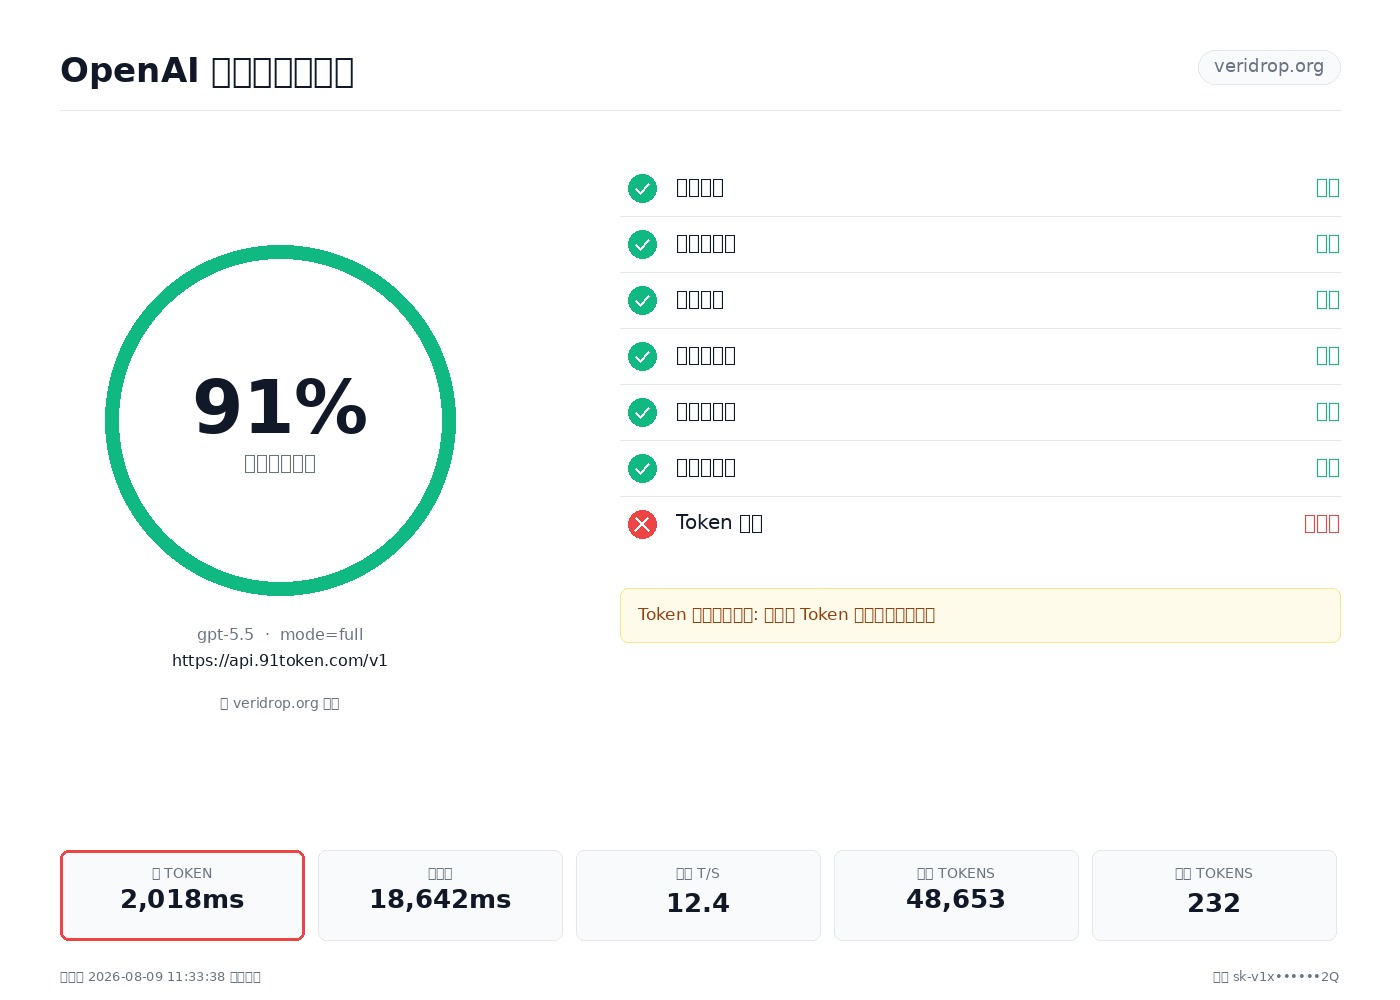Screen dimensions: 1400x1000
Task: Click the last green checkmark above Token row
Action: (642, 468)
